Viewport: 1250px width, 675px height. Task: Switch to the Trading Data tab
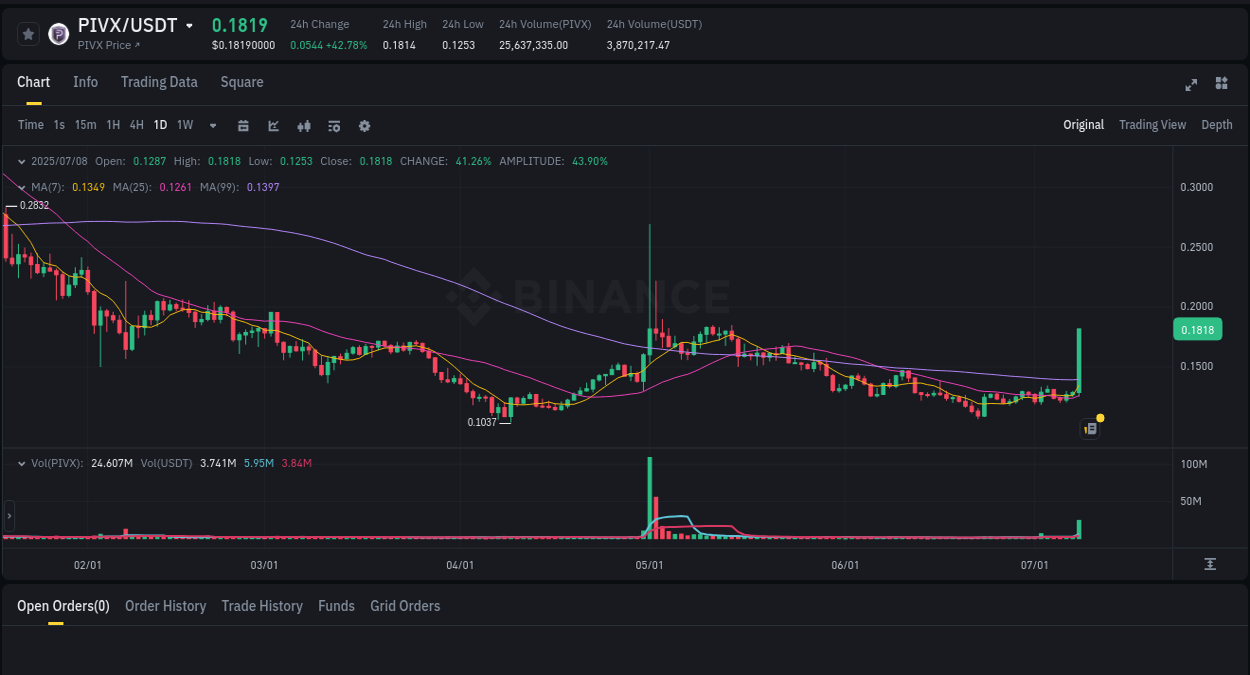(x=159, y=82)
